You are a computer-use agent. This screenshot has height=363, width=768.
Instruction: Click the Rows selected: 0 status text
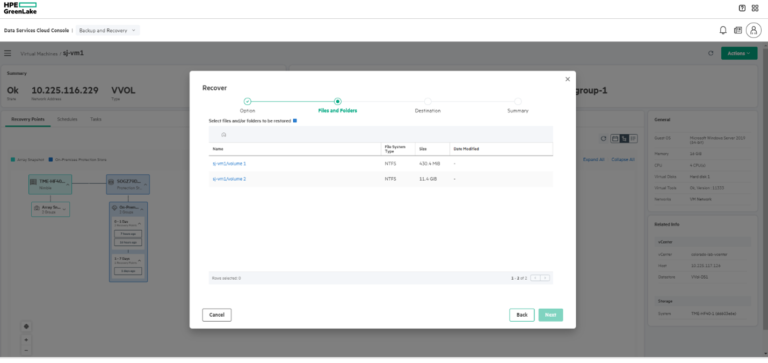pyautogui.click(x=226, y=278)
